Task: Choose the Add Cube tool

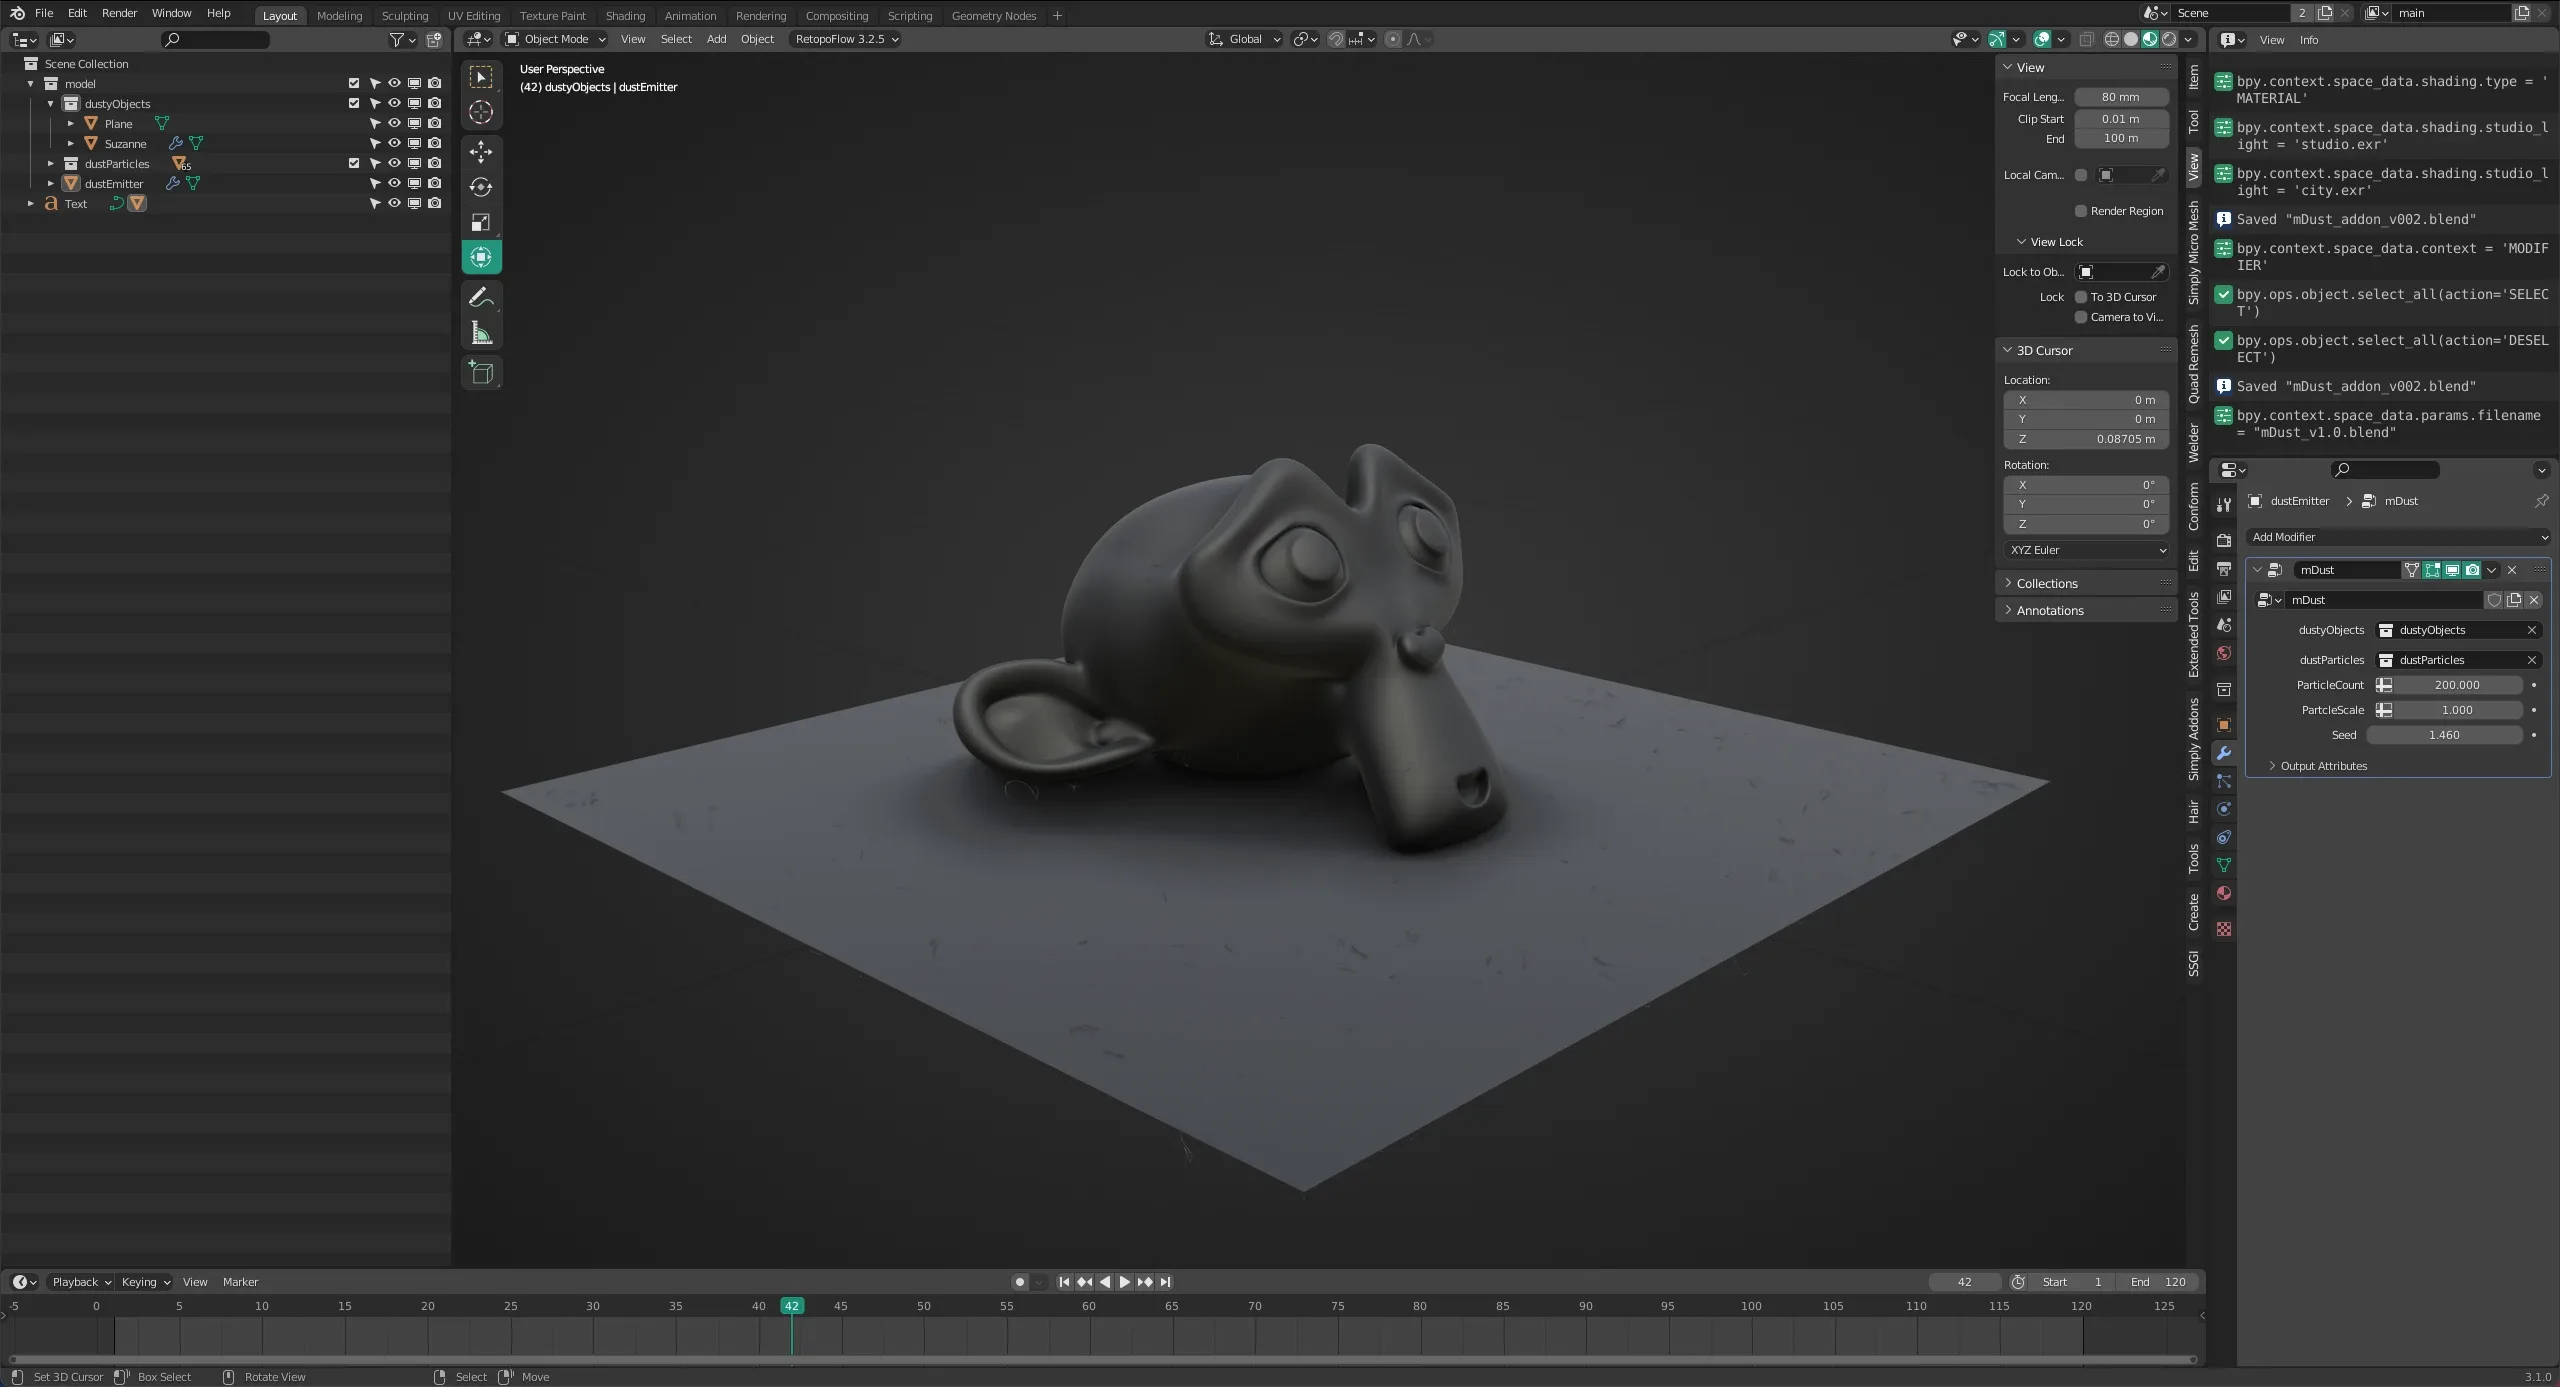Action: tap(481, 373)
